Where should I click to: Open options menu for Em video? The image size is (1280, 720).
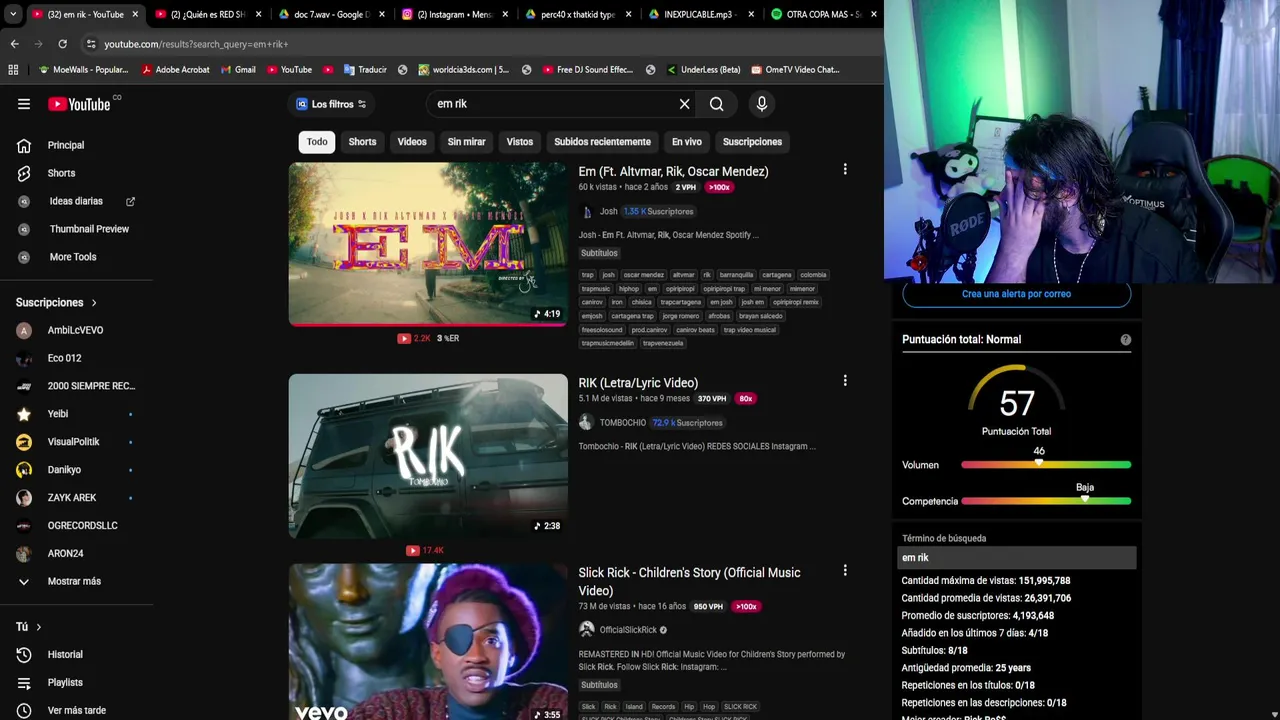pos(845,170)
